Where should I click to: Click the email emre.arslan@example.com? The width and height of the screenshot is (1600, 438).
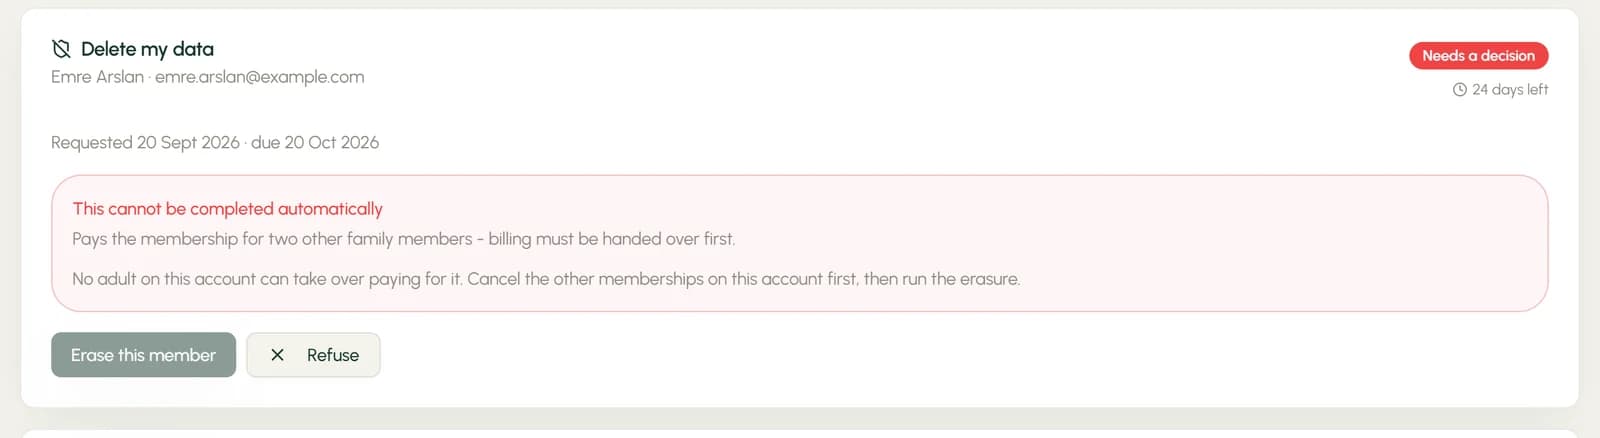point(259,77)
